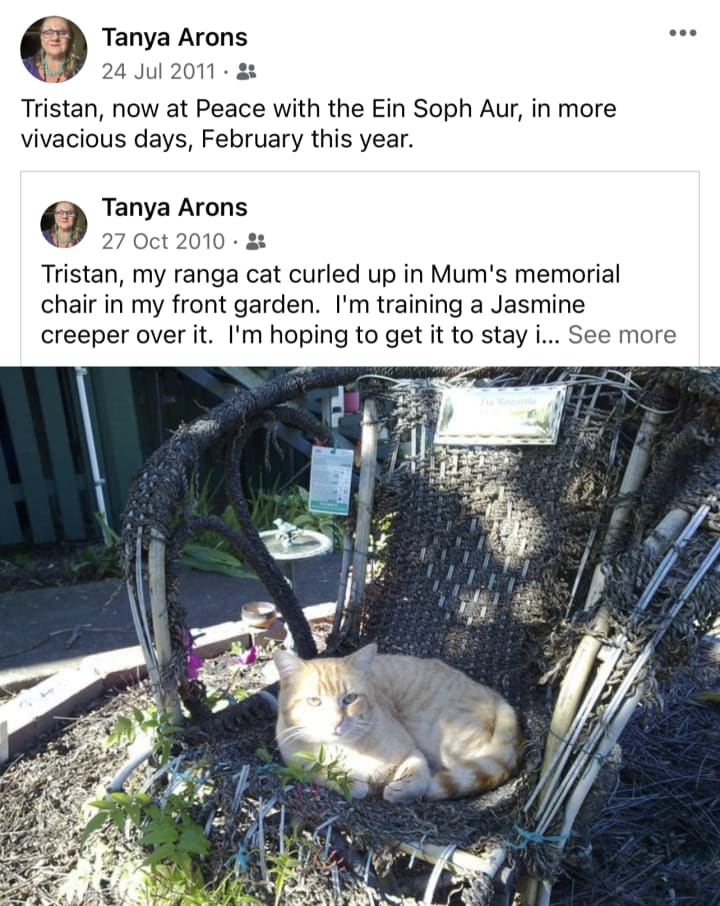
Task: Click the shared post text about ranga cat
Action: (358, 305)
